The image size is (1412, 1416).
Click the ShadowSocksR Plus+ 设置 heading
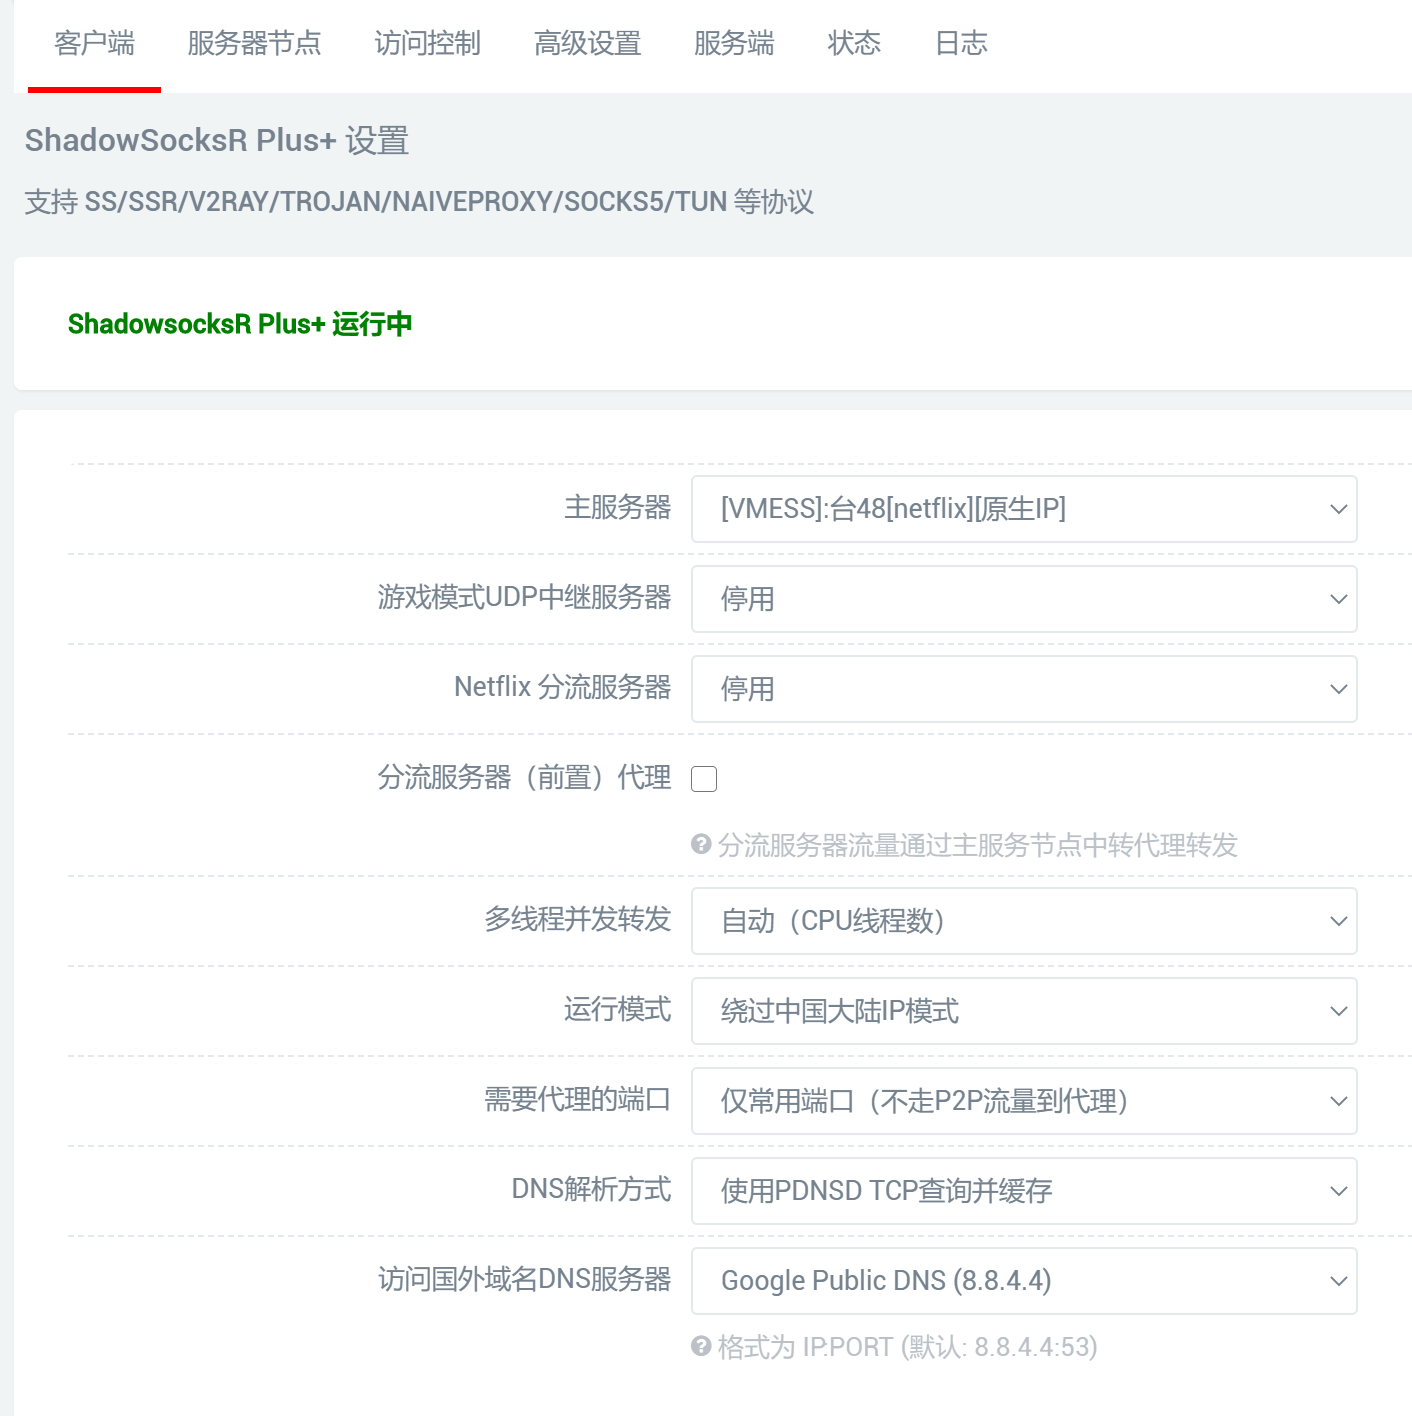pyautogui.click(x=217, y=141)
